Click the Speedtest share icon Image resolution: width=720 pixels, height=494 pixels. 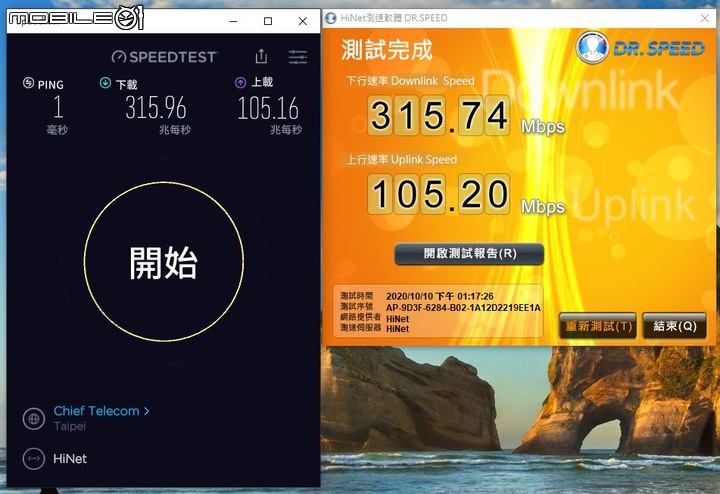pos(261,56)
